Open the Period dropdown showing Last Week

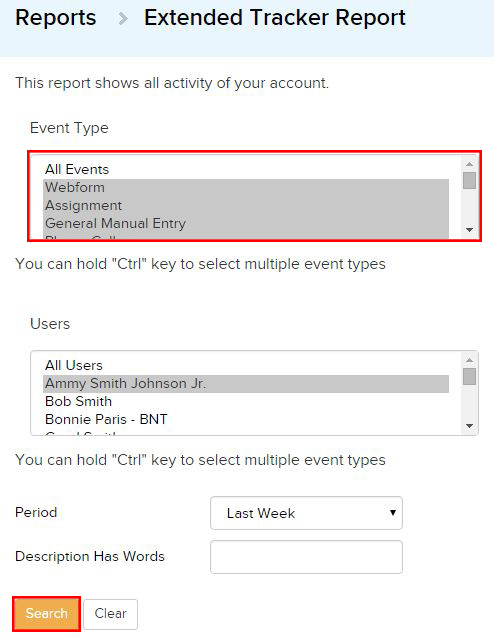pyautogui.click(x=306, y=513)
